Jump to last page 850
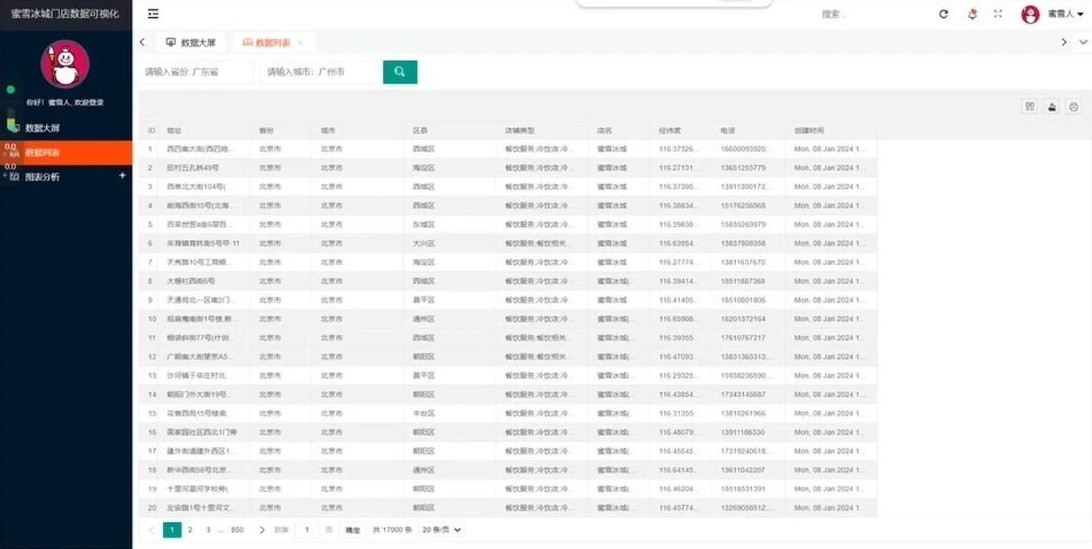Image resolution: width=1092 pixels, height=549 pixels. pos(237,530)
